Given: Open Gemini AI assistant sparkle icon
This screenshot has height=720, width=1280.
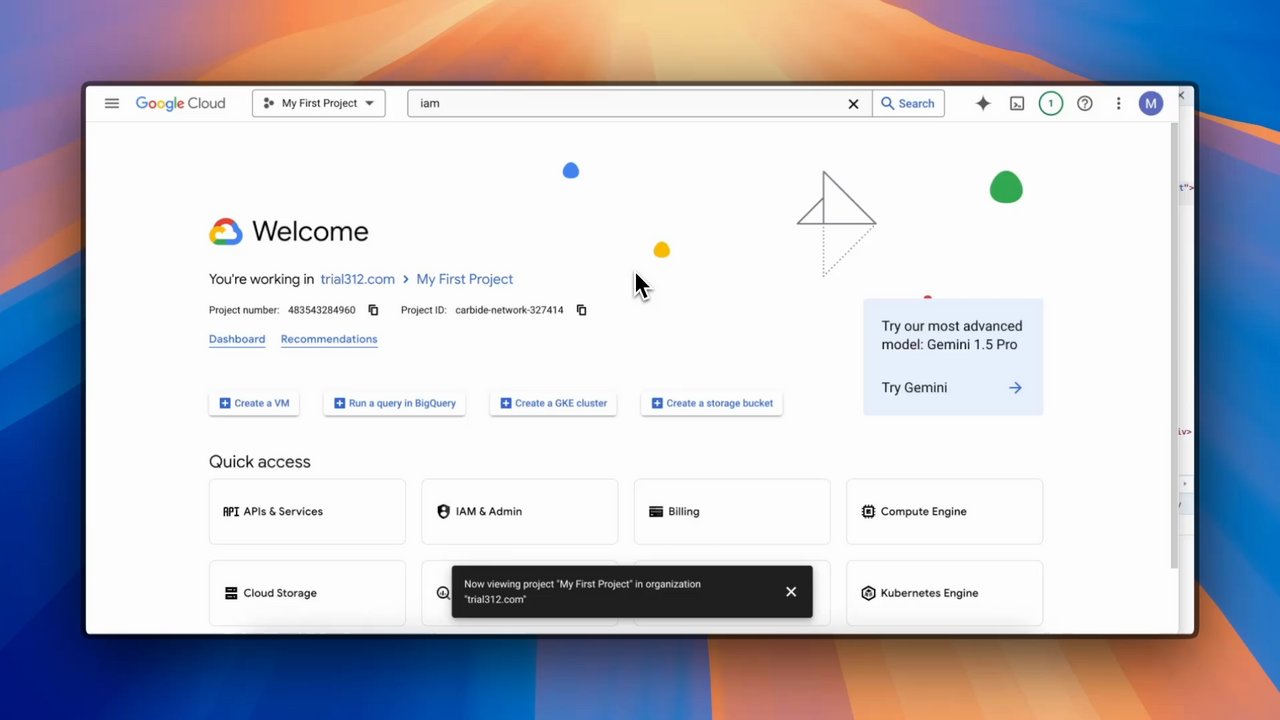Looking at the screenshot, I should [983, 103].
